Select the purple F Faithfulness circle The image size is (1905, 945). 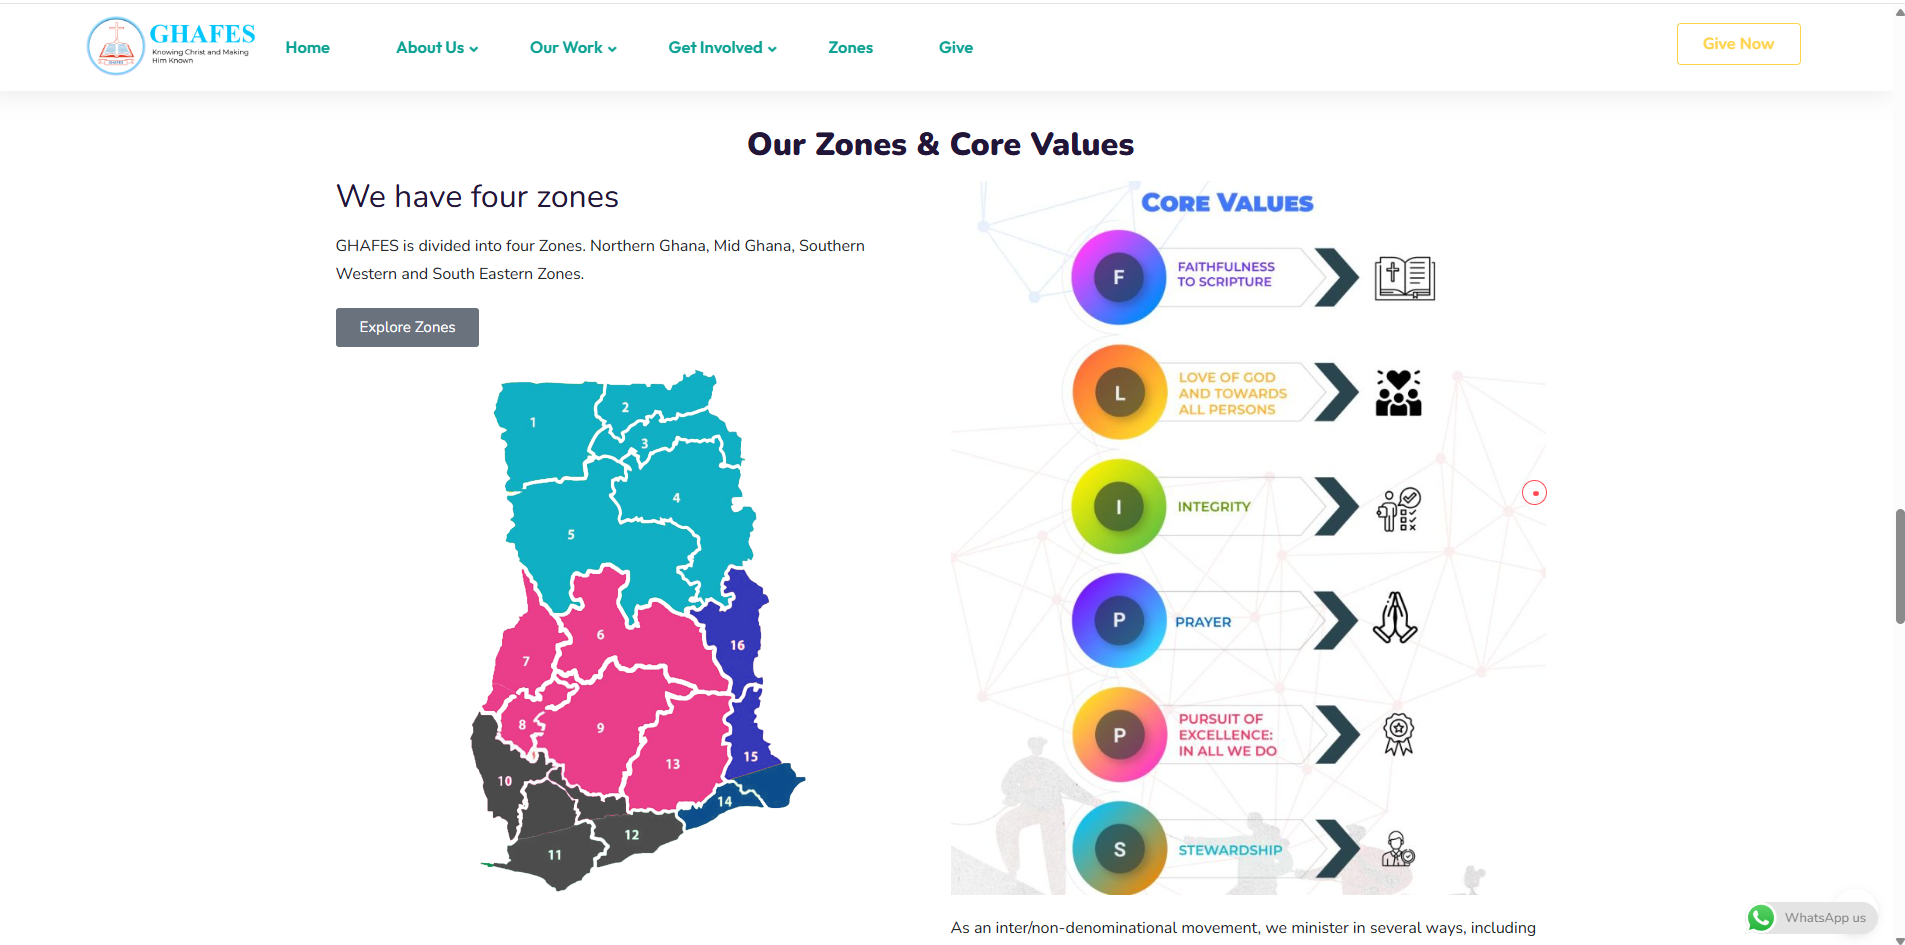[x=1118, y=277]
